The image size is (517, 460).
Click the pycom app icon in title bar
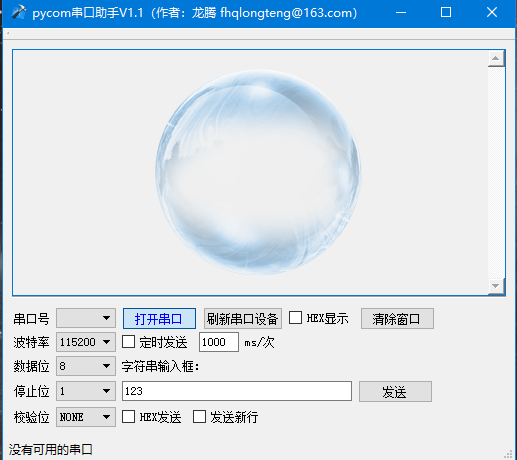click(19, 13)
